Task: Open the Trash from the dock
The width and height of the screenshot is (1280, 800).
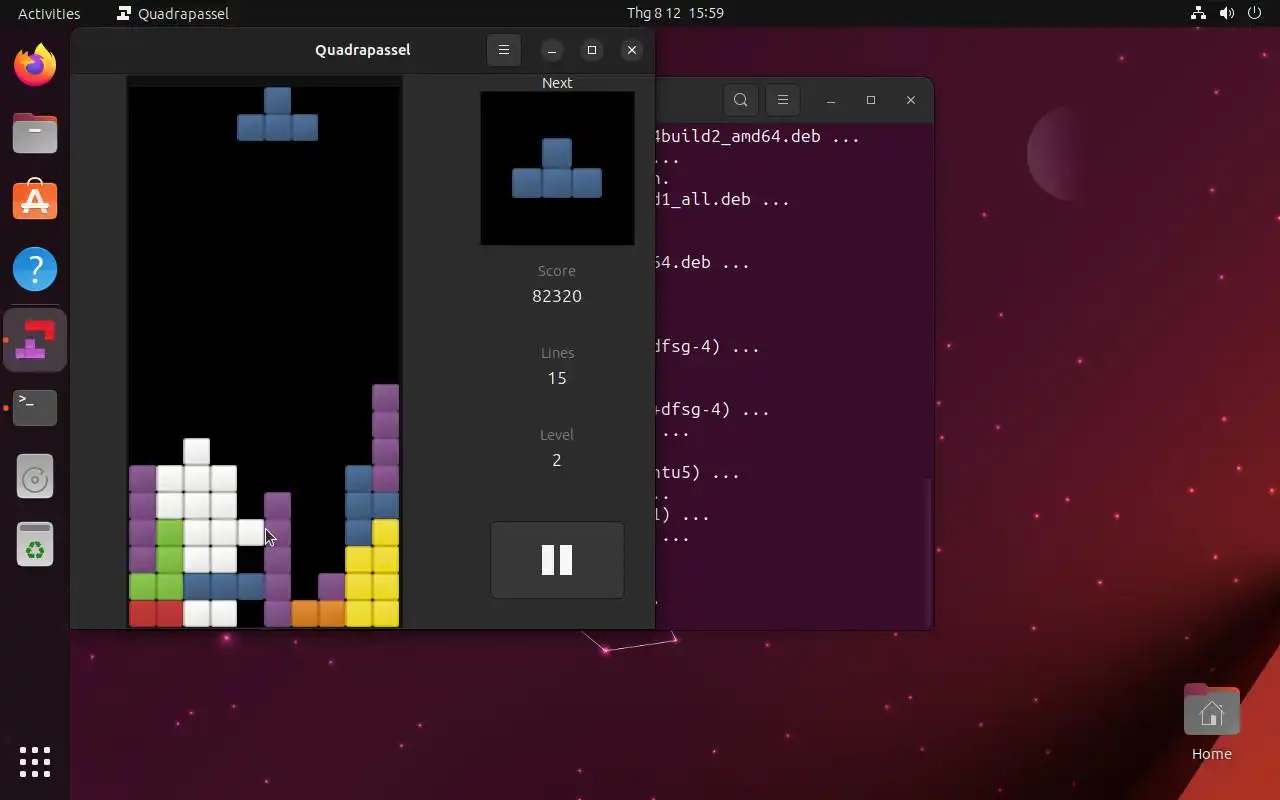Action: (35, 545)
